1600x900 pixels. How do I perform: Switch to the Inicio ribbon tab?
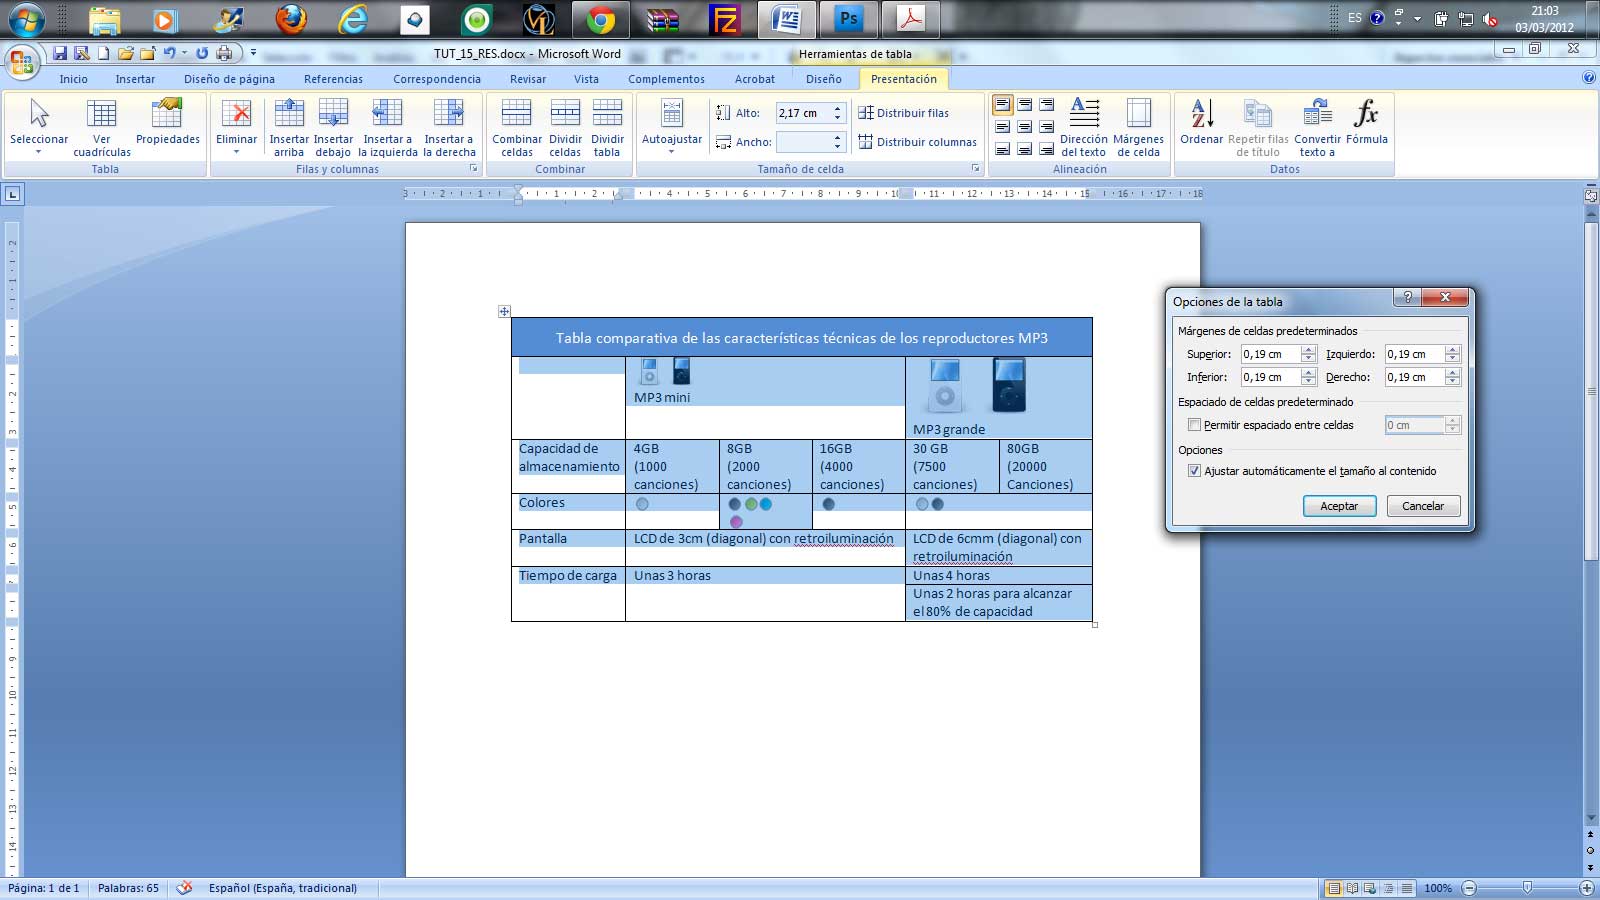[x=73, y=79]
